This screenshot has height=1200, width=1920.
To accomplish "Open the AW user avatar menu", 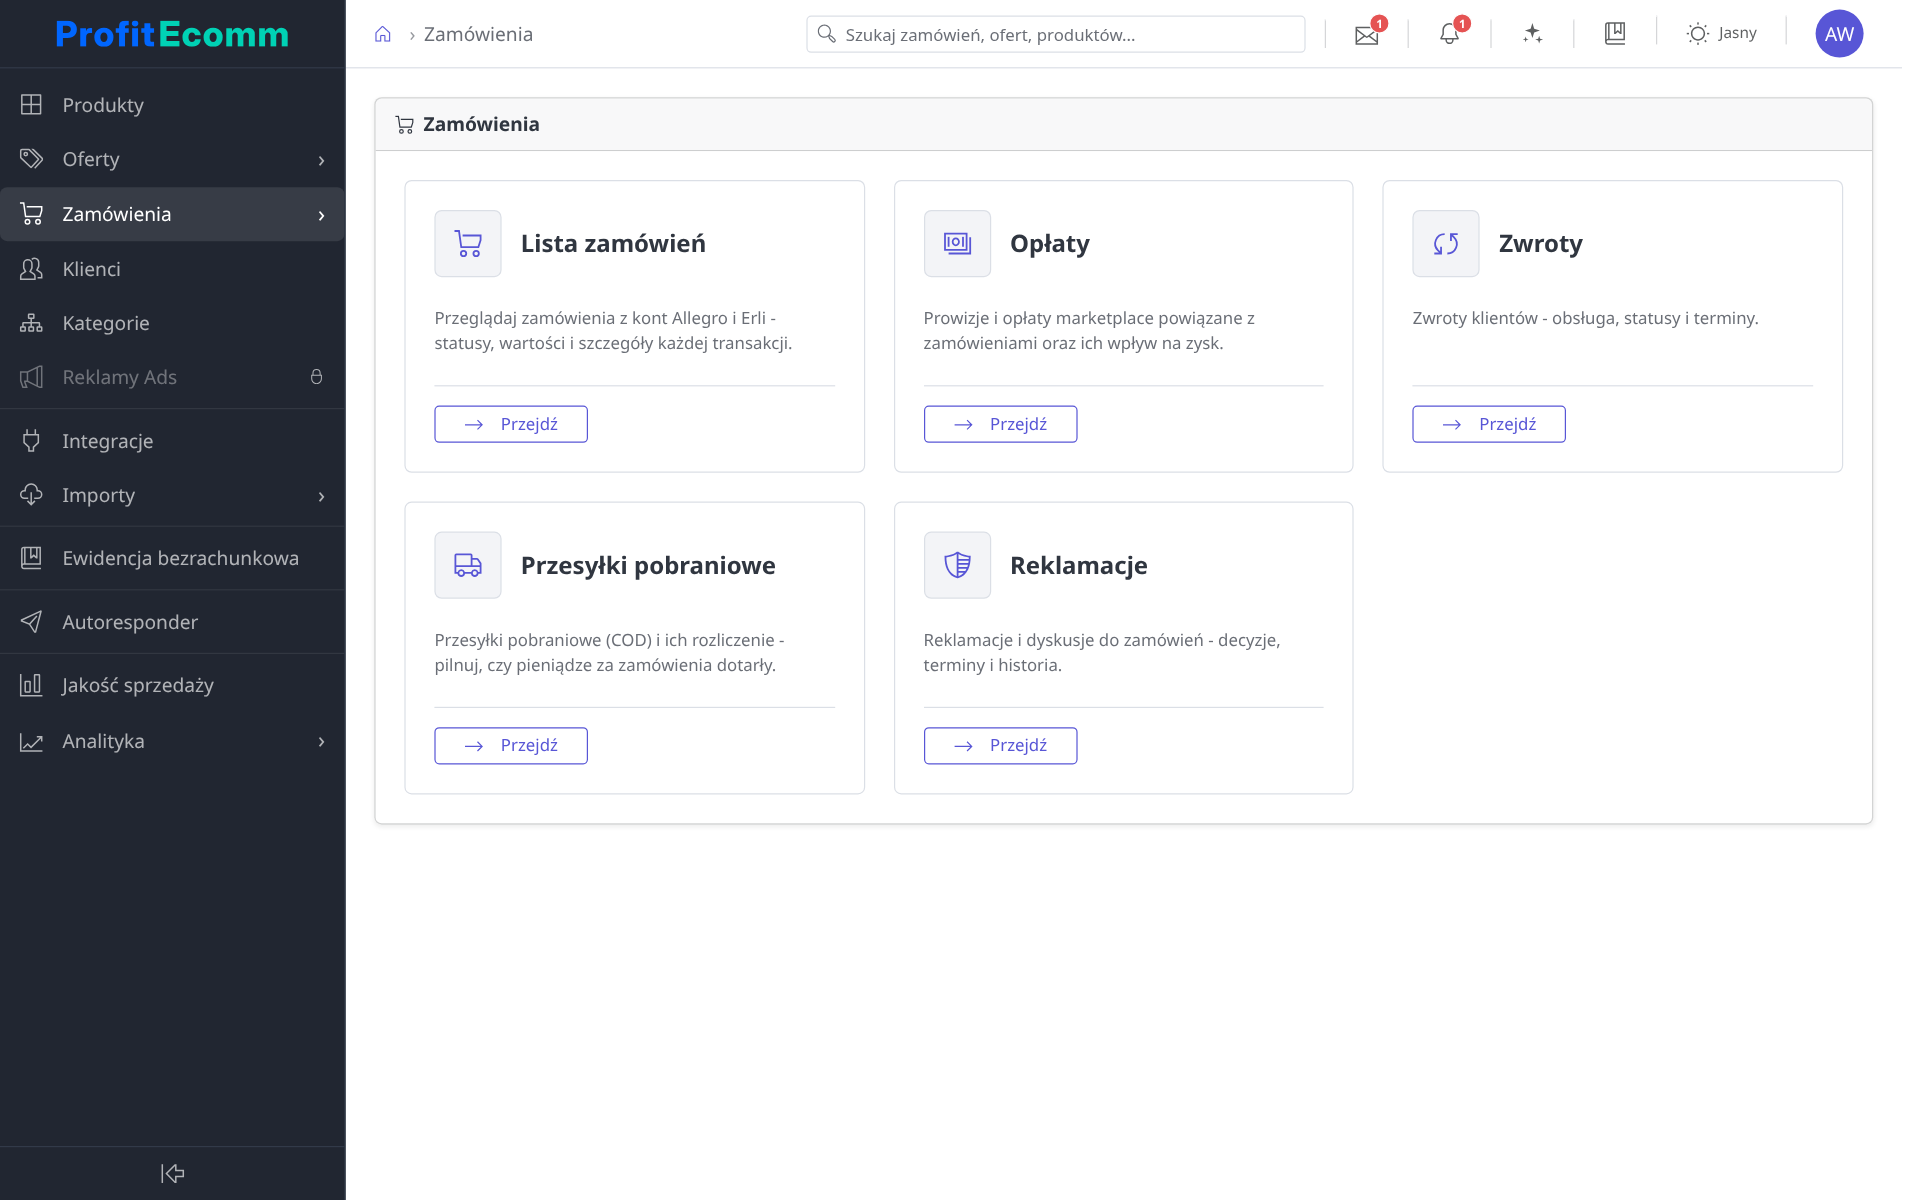I will (1839, 34).
